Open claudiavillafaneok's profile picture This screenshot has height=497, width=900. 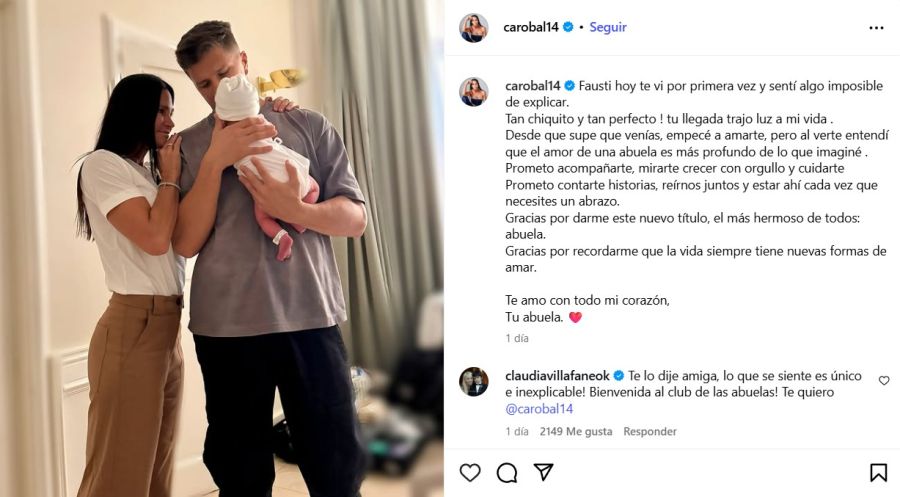[474, 382]
